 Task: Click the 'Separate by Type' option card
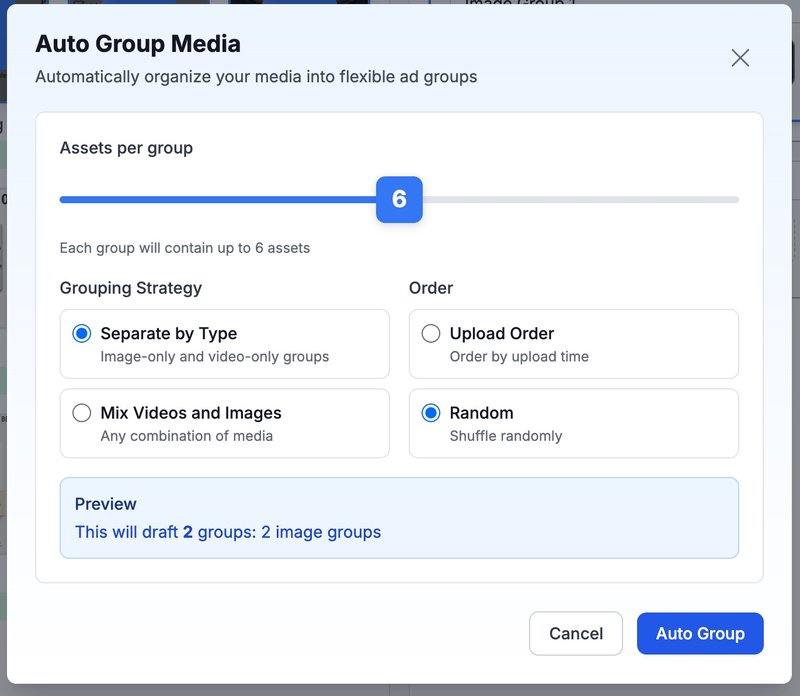click(224, 343)
